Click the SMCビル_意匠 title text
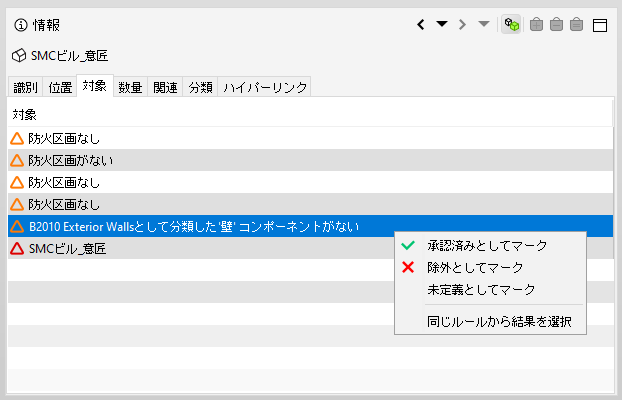This screenshot has width=622, height=400. 69,56
